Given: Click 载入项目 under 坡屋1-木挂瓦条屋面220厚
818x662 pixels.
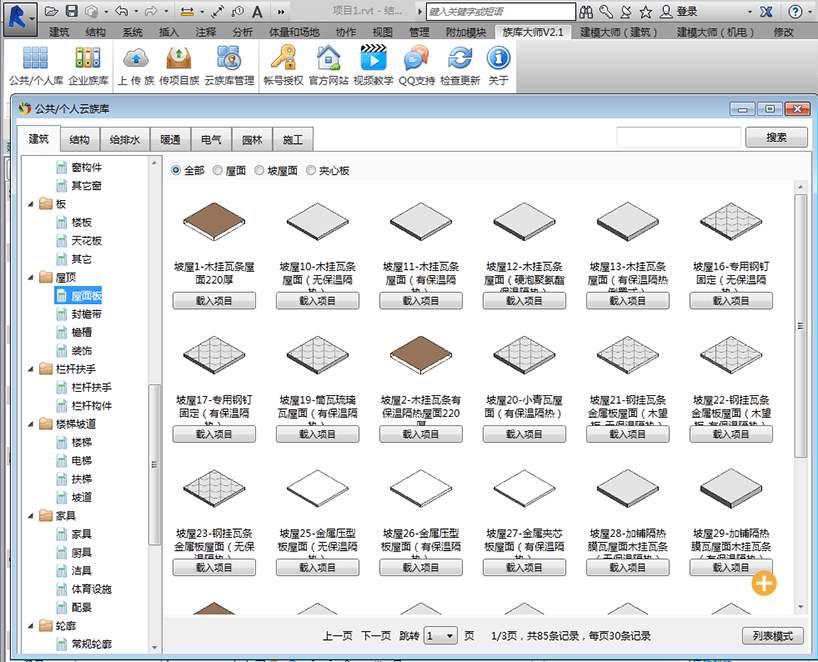Looking at the screenshot, I should point(214,300).
